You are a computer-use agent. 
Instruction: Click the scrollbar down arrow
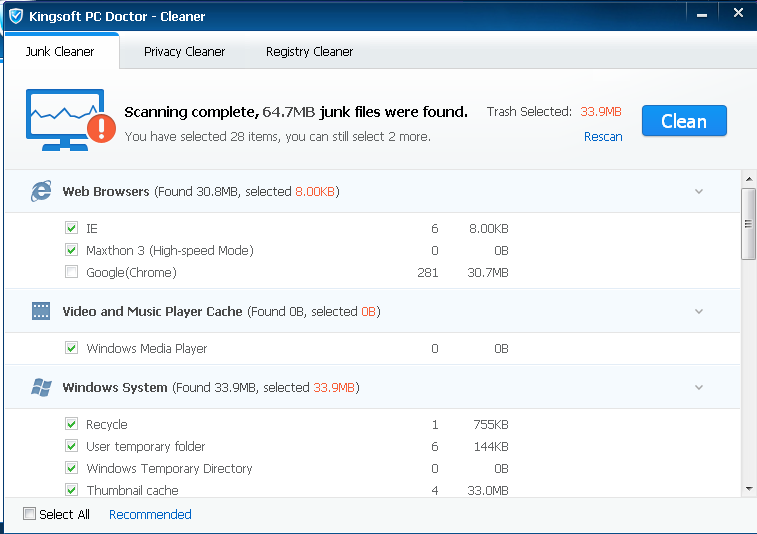coord(749,489)
